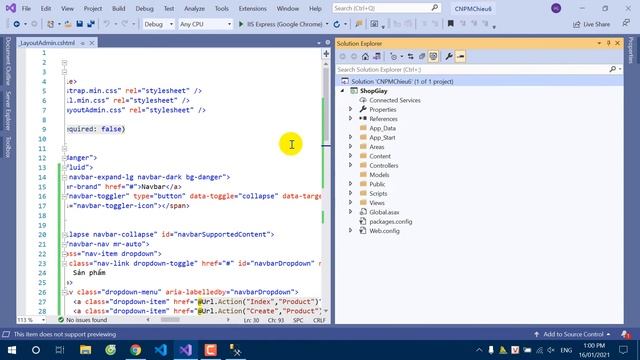Click the New Project toolbar icon

pyautogui.click(x=51, y=24)
